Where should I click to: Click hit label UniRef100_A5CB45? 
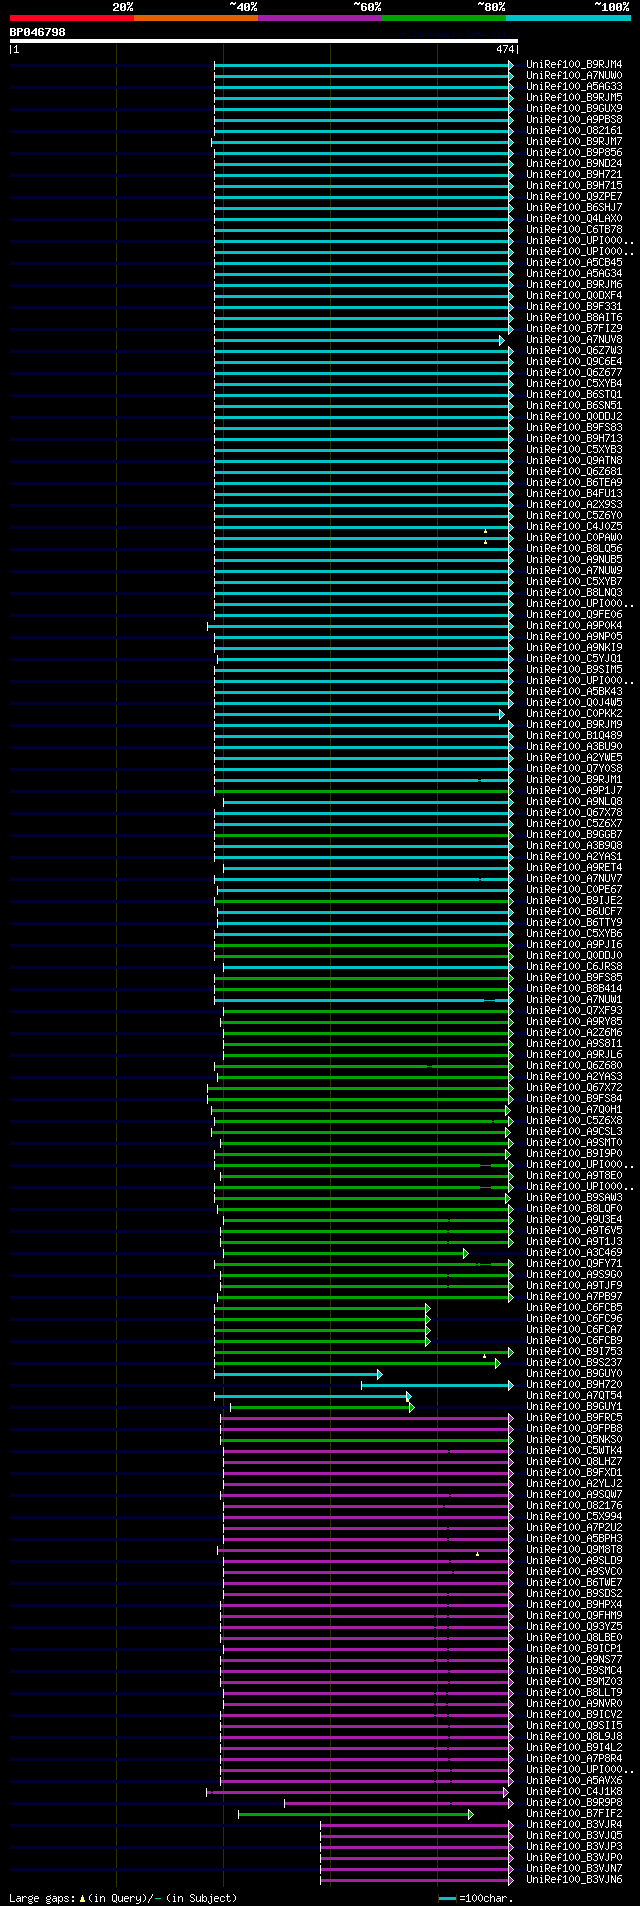coord(574,263)
